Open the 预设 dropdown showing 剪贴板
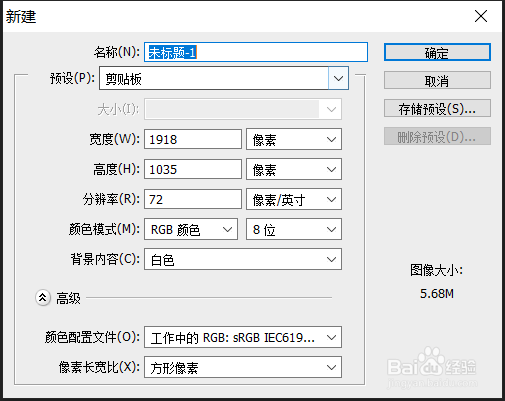The image size is (505, 401). coord(224,79)
